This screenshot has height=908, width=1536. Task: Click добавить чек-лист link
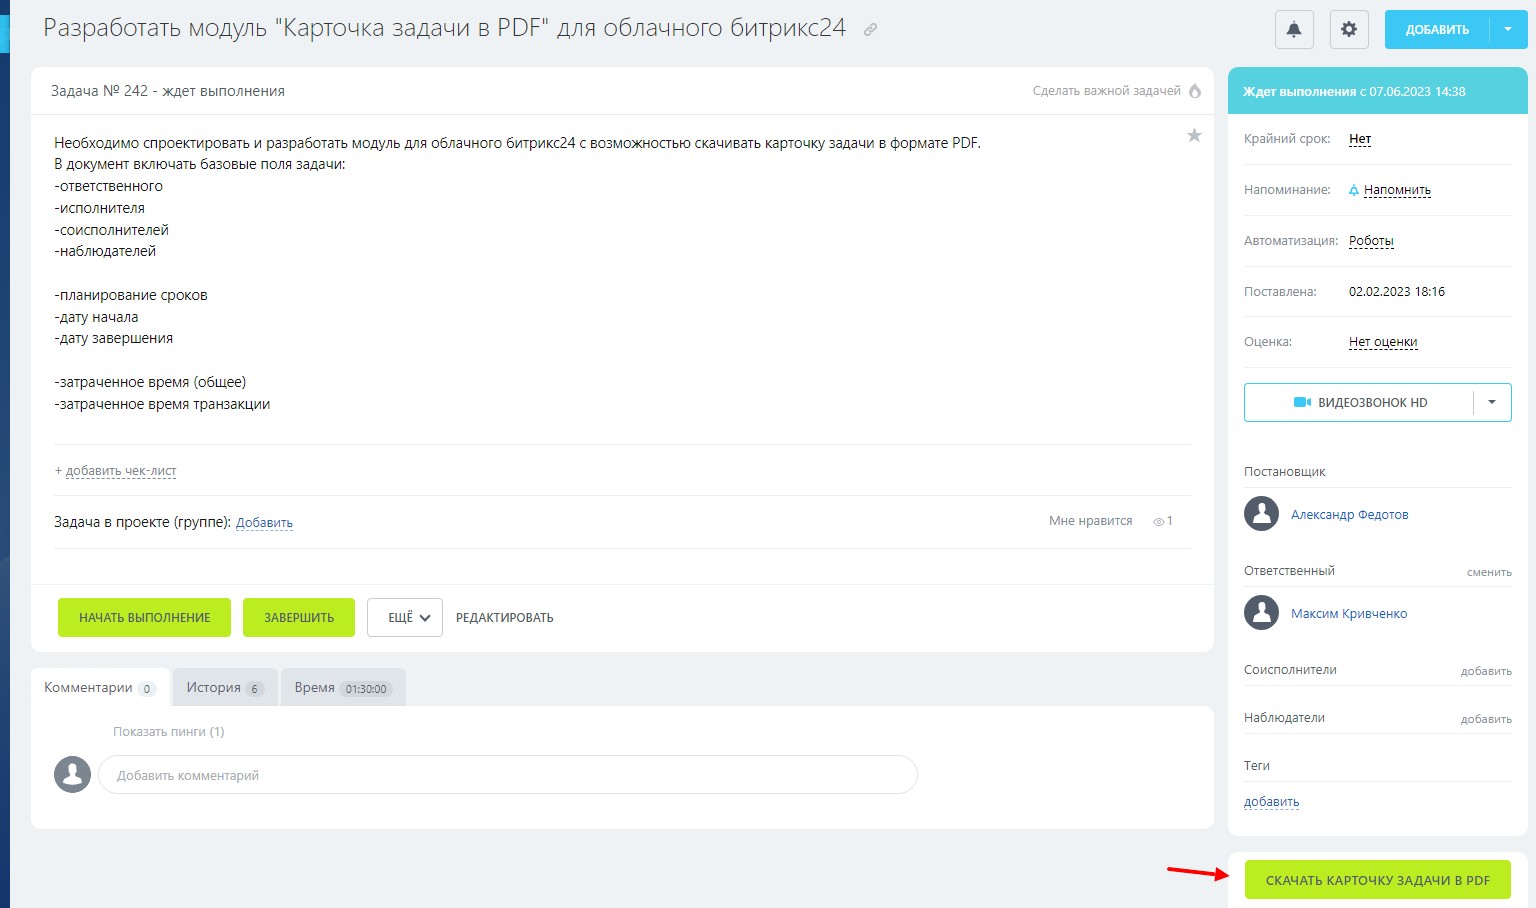(121, 471)
